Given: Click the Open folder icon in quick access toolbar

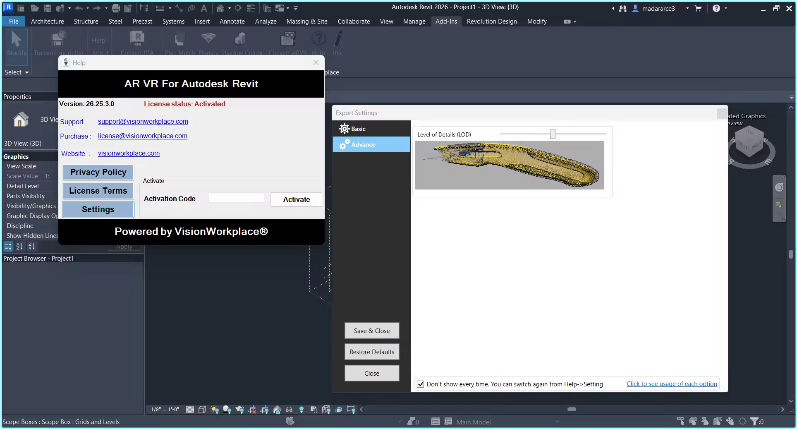Looking at the screenshot, I should [35, 8].
